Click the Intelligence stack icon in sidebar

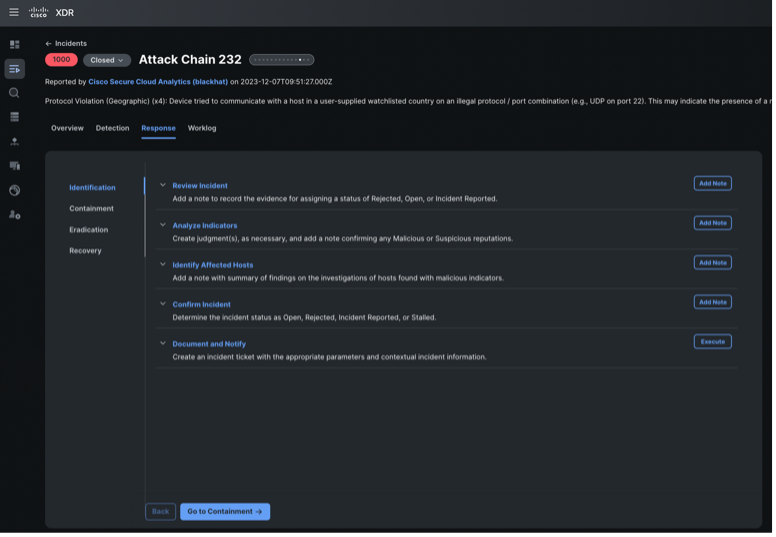pos(14,117)
